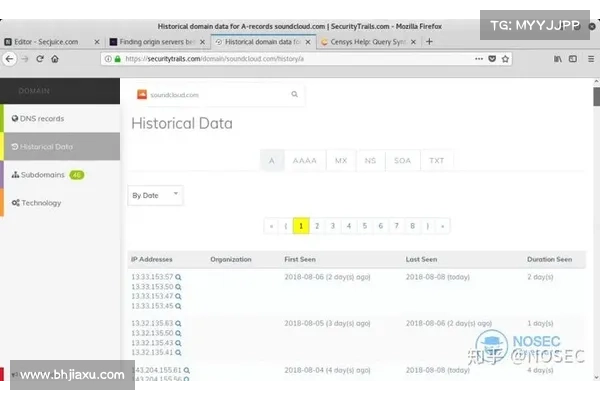This screenshot has height=400, width=600.
Task: Select the AAAA record type tab
Action: tap(305, 161)
